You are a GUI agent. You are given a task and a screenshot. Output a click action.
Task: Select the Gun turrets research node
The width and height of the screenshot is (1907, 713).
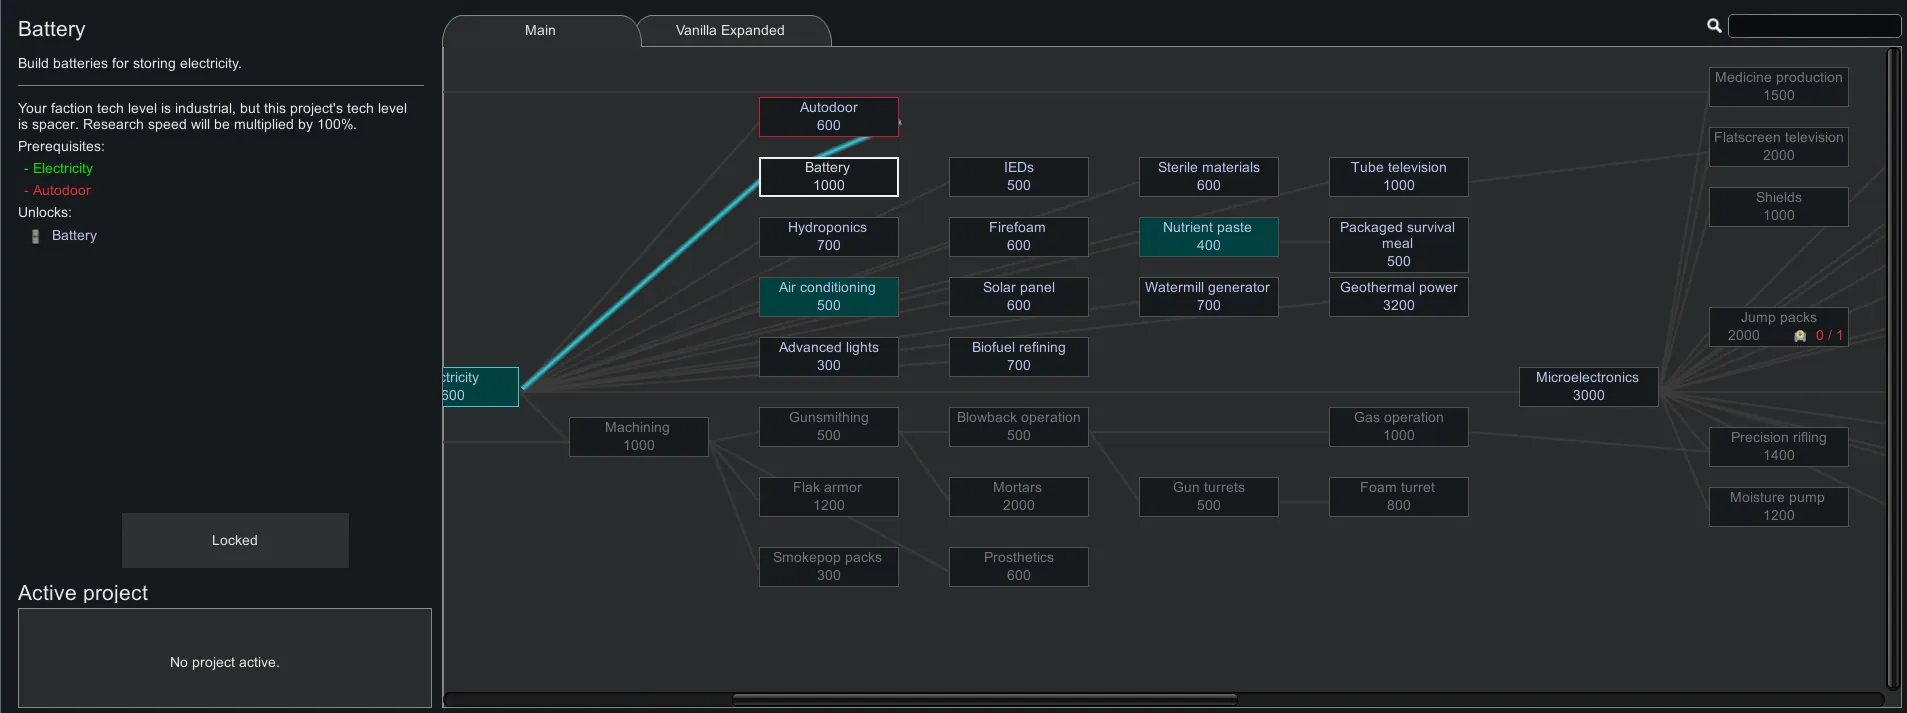(x=1208, y=497)
